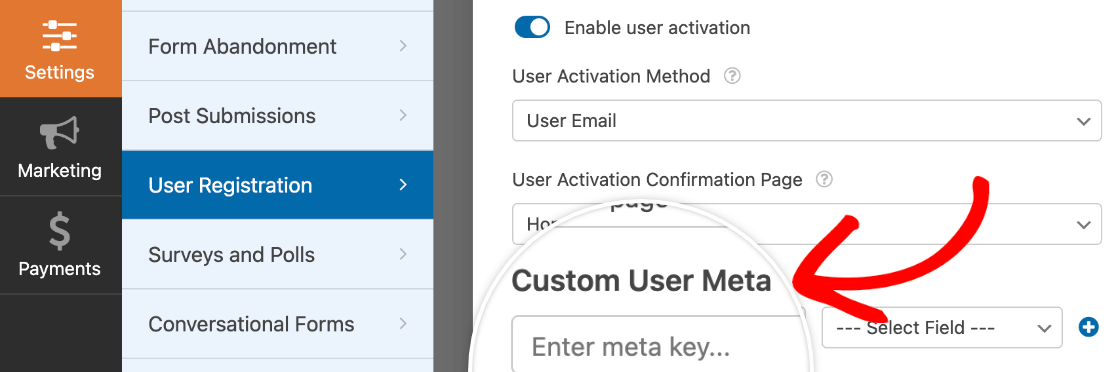1116x372 pixels.
Task: Open the Post Submissions settings section
Action: [x=278, y=116]
